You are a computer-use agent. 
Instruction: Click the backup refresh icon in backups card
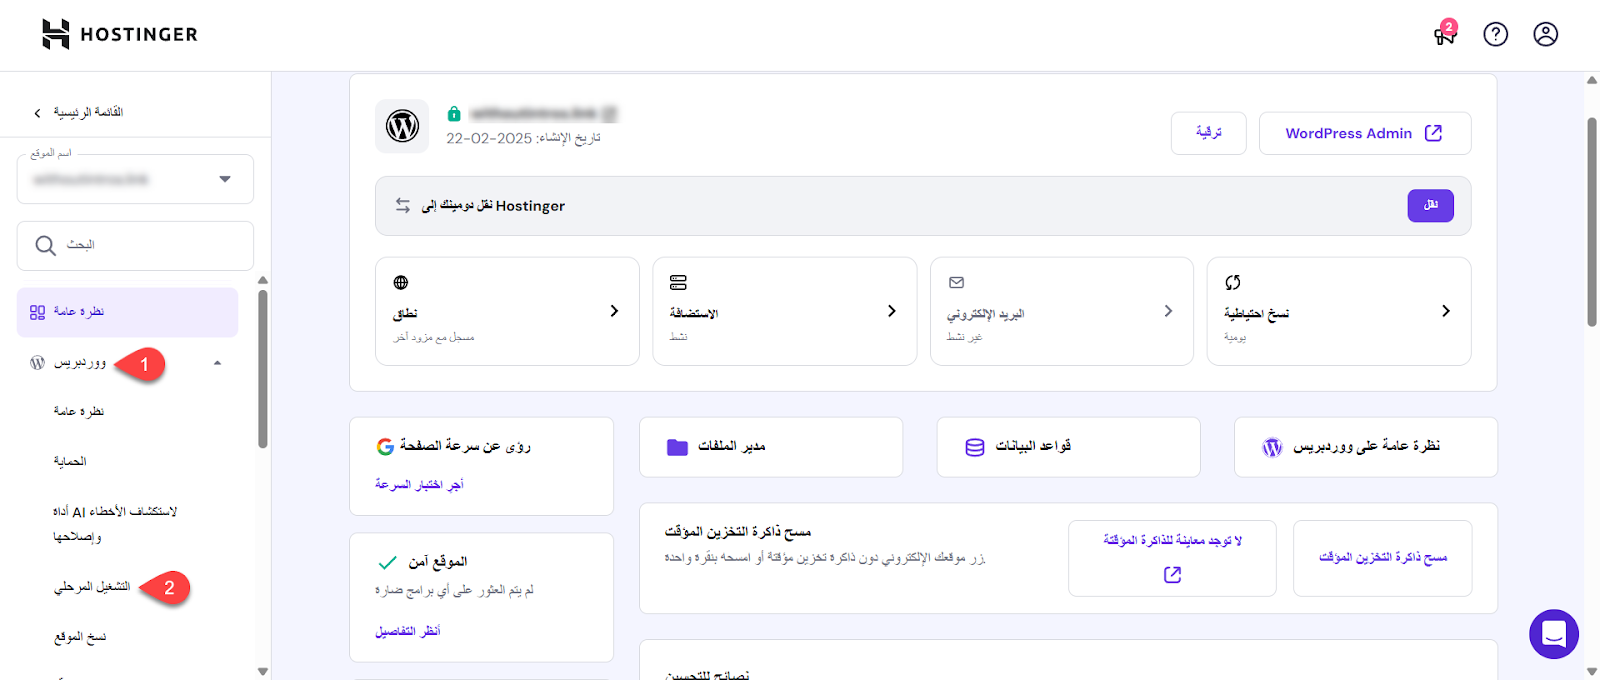point(1233,283)
